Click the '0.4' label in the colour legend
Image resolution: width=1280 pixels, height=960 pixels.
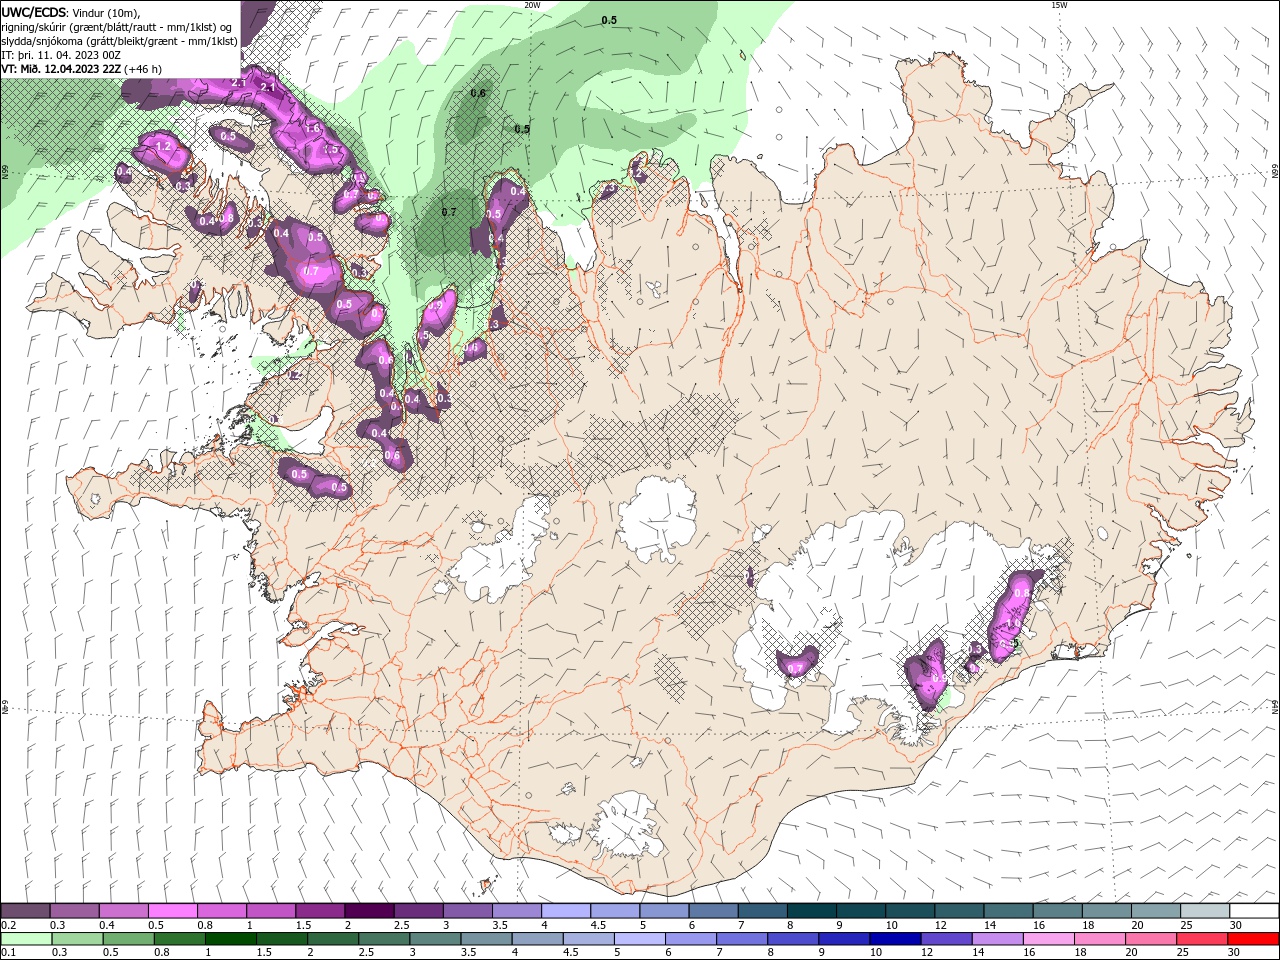(106, 925)
